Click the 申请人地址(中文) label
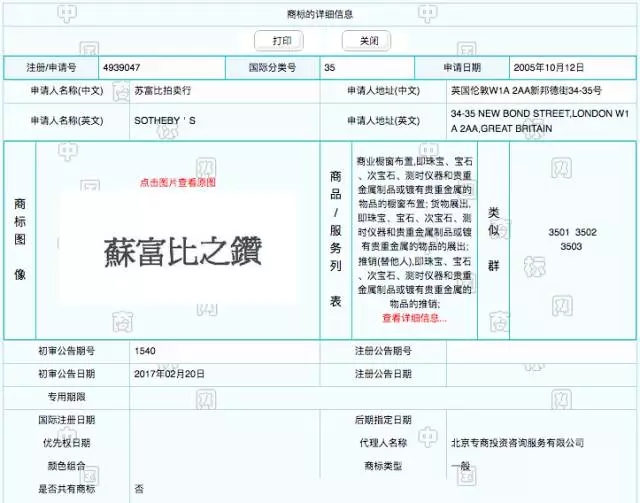Viewport: 640px width, 503px height. pyautogui.click(x=383, y=90)
